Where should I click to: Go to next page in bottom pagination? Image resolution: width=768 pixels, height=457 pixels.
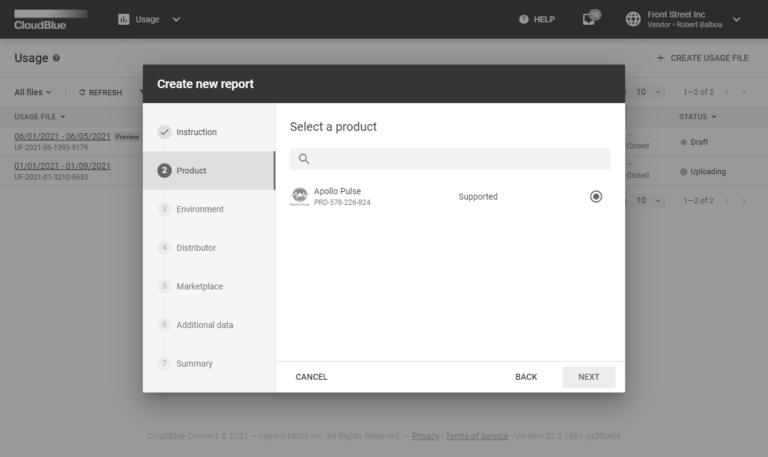pyautogui.click(x=744, y=200)
